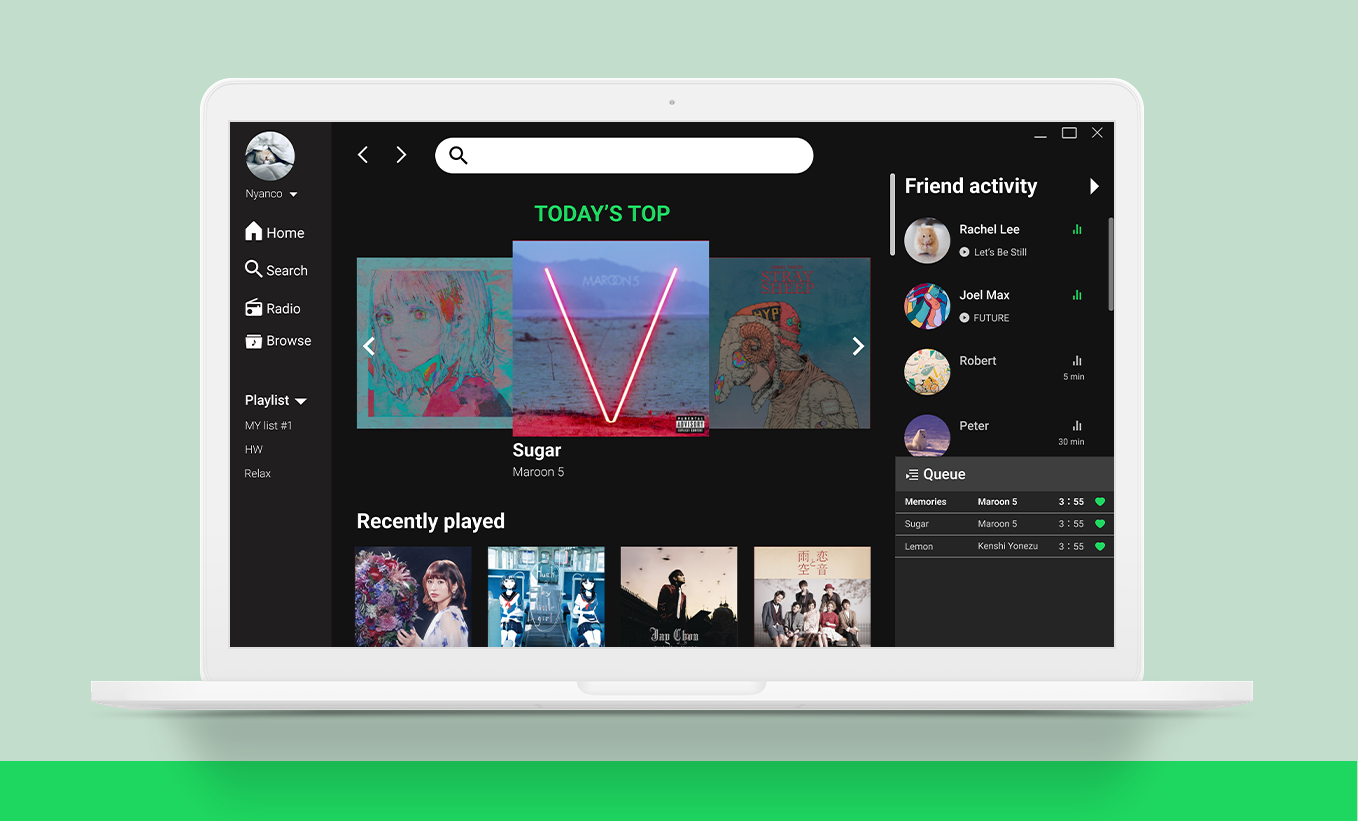Click the Home house icon
Viewport: 1358px width, 821px height.
pos(254,231)
